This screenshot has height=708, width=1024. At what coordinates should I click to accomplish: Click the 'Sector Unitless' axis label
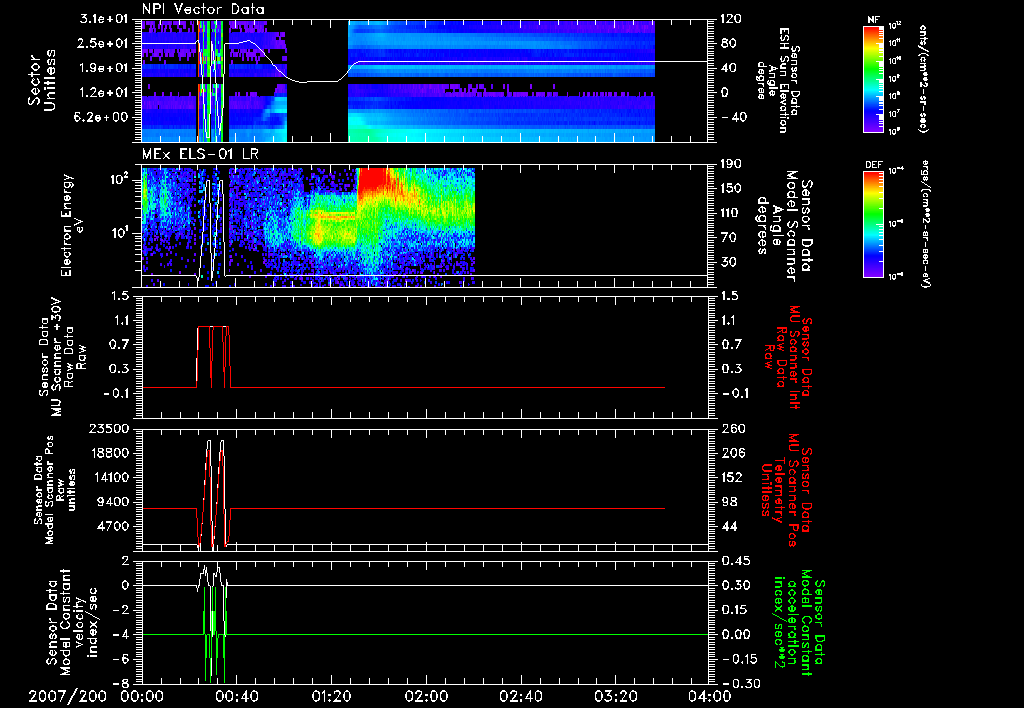(x=42, y=80)
